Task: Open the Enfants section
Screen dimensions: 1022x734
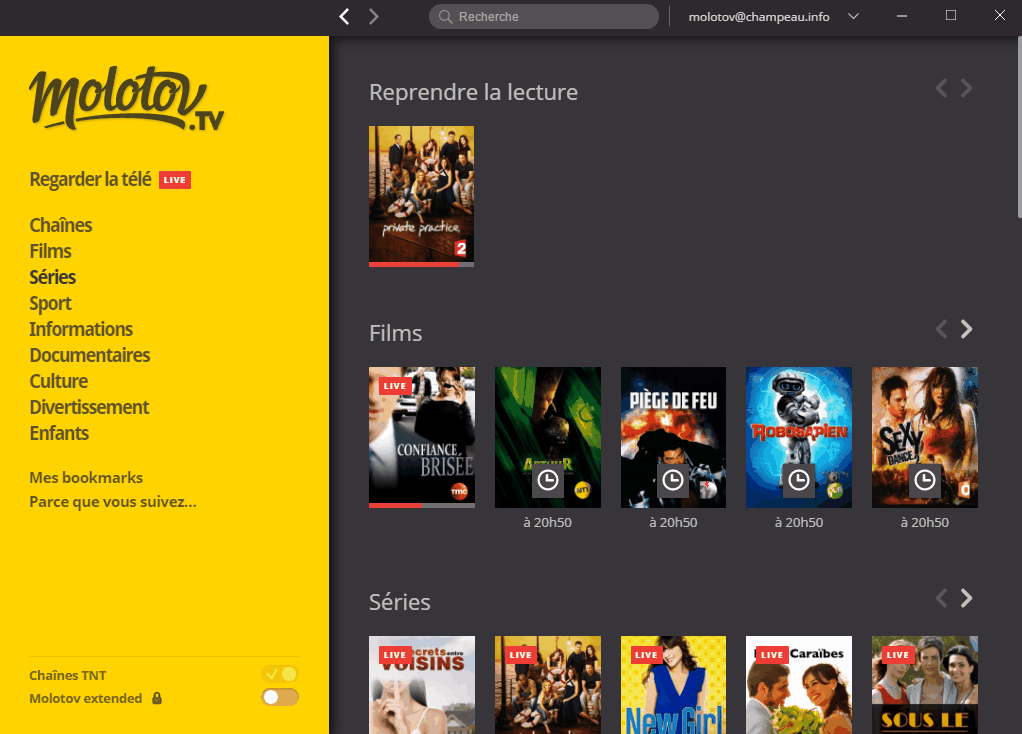Action: (59, 433)
